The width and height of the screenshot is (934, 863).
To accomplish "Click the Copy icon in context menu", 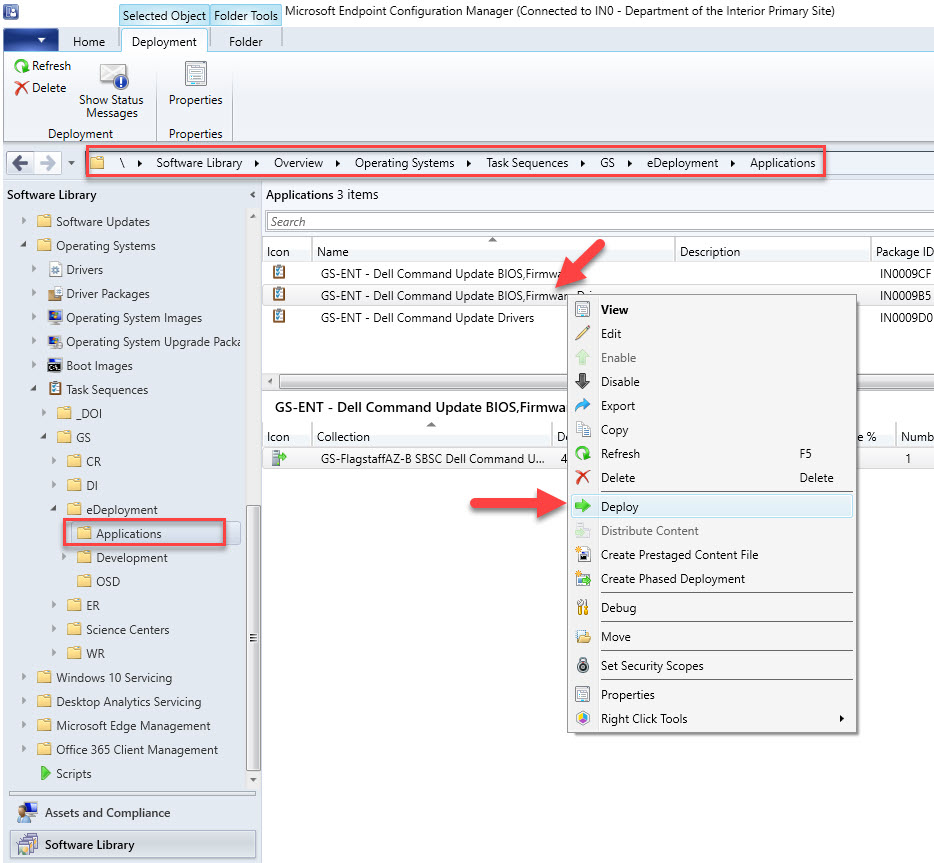I will coord(583,429).
